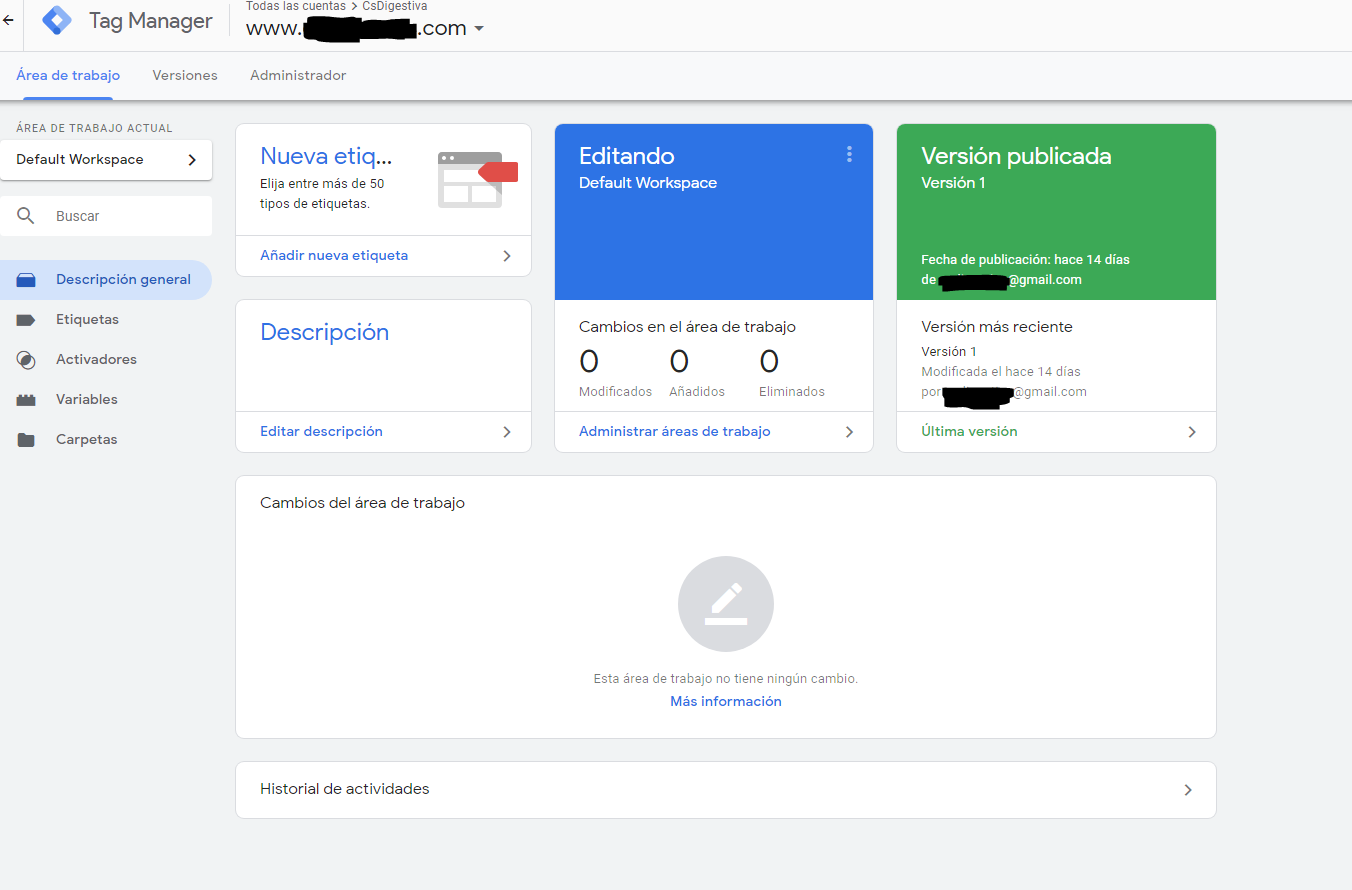
Task: Click Administrar áreas de trabajo
Action: point(674,432)
